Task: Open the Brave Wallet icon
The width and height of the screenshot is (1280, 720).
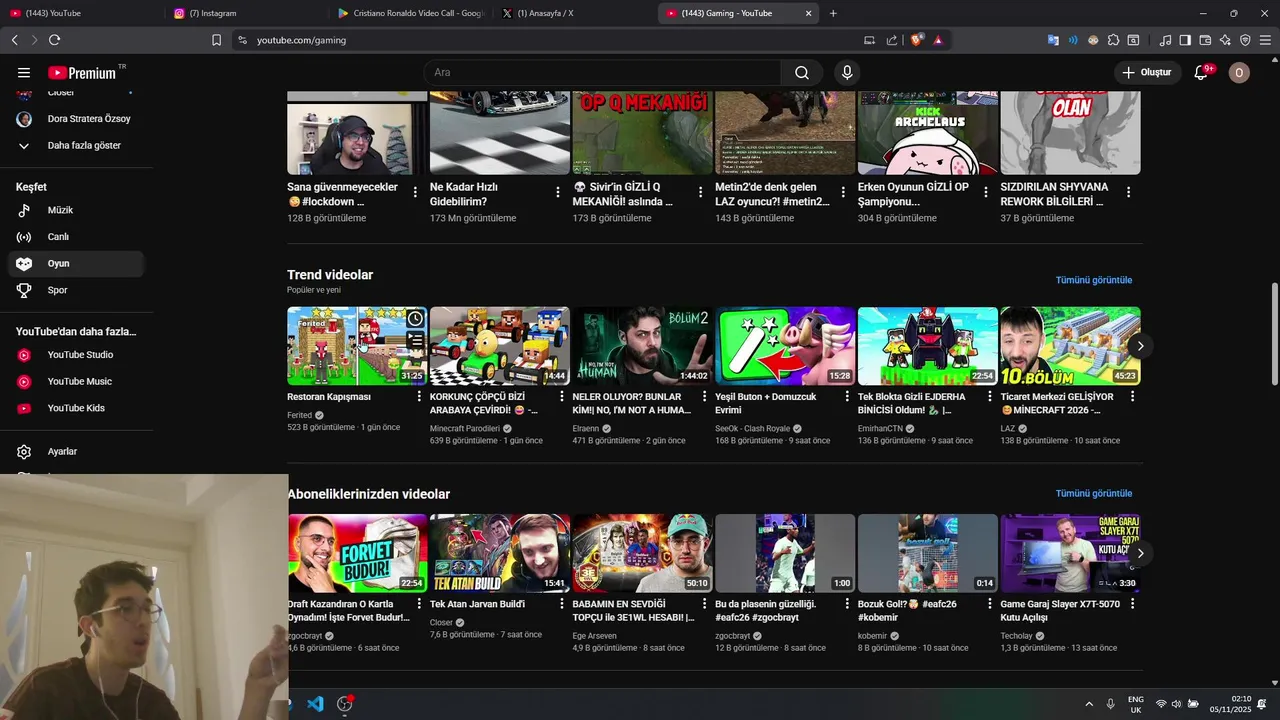Action: pos(1205,40)
